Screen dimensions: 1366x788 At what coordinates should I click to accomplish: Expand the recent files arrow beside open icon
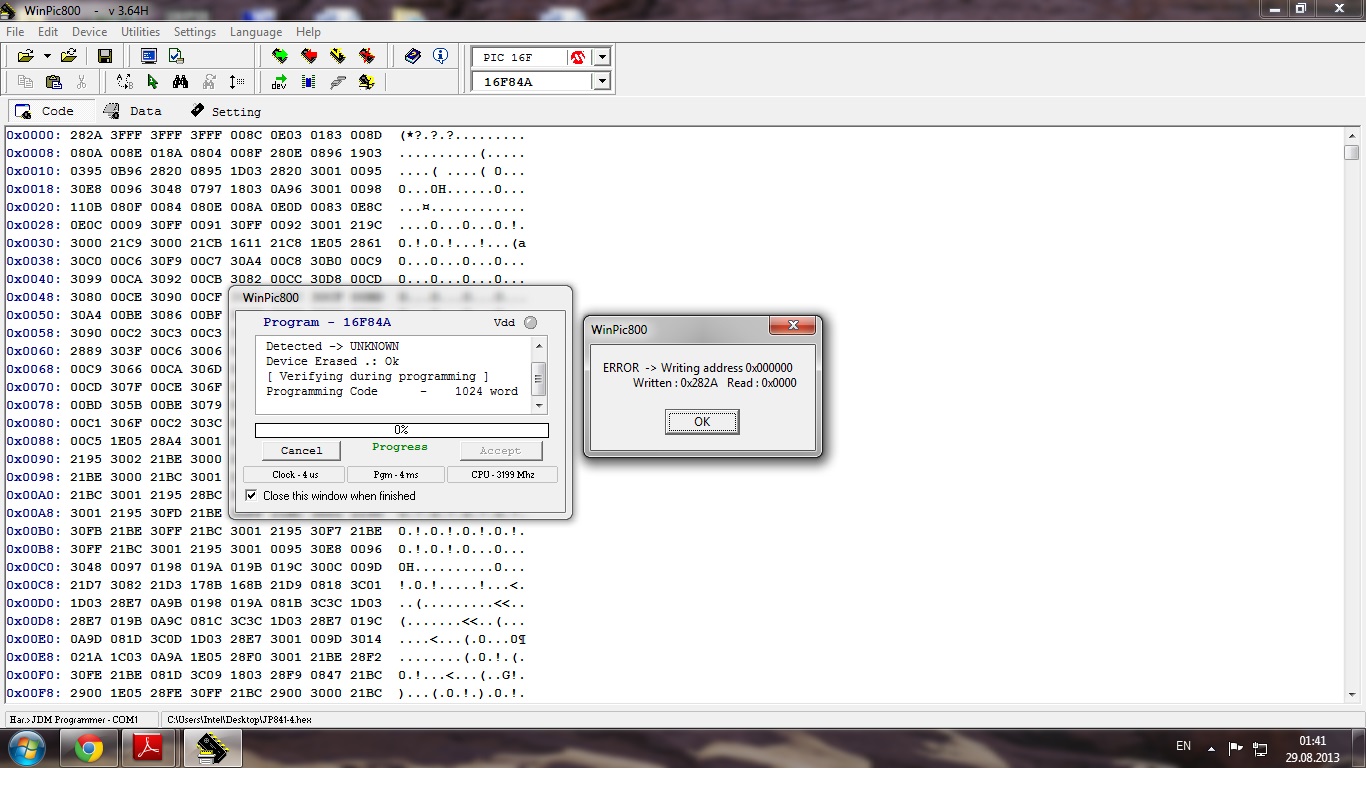point(46,57)
